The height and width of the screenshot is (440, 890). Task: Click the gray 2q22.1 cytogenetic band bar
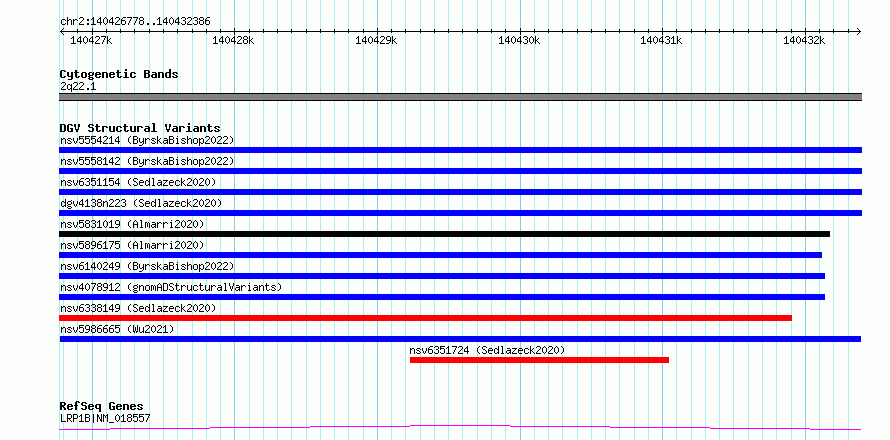pos(460,97)
